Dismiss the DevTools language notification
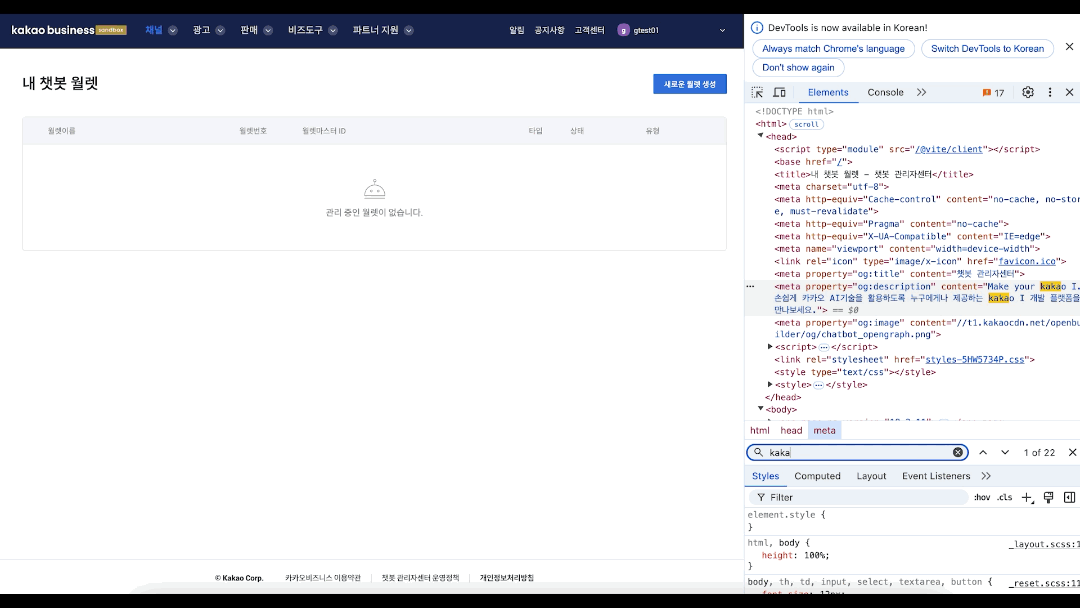The image size is (1080, 608). click(1069, 47)
